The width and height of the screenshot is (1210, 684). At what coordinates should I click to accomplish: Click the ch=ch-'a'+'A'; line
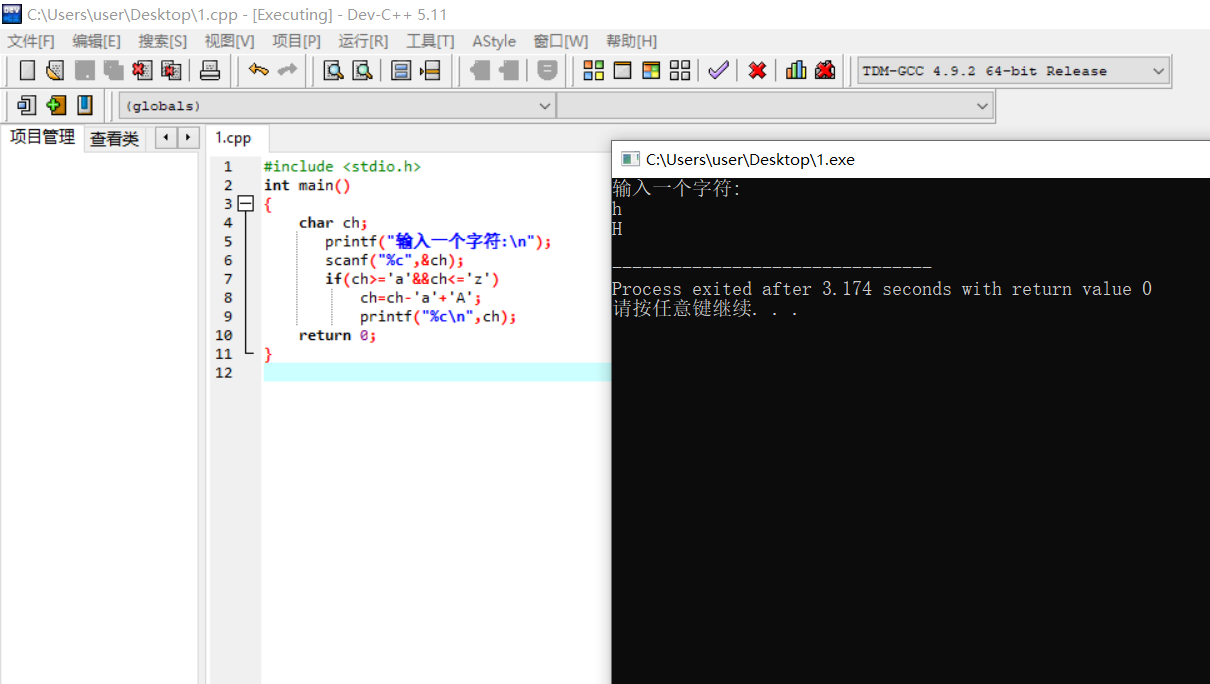[x=421, y=298]
